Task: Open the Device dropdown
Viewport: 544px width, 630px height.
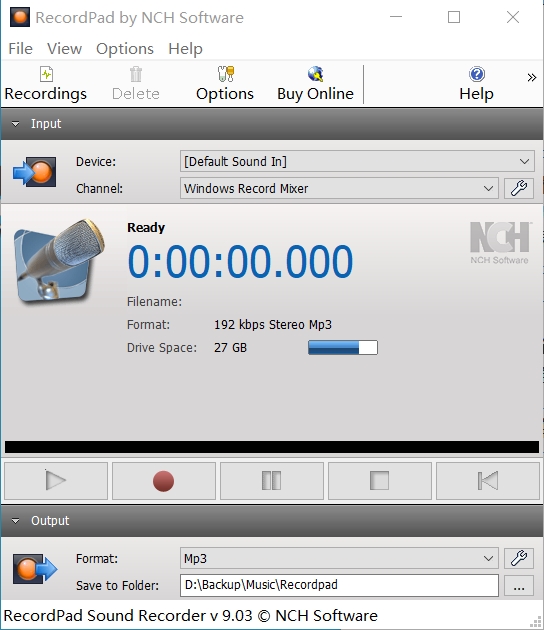Action: click(x=357, y=161)
